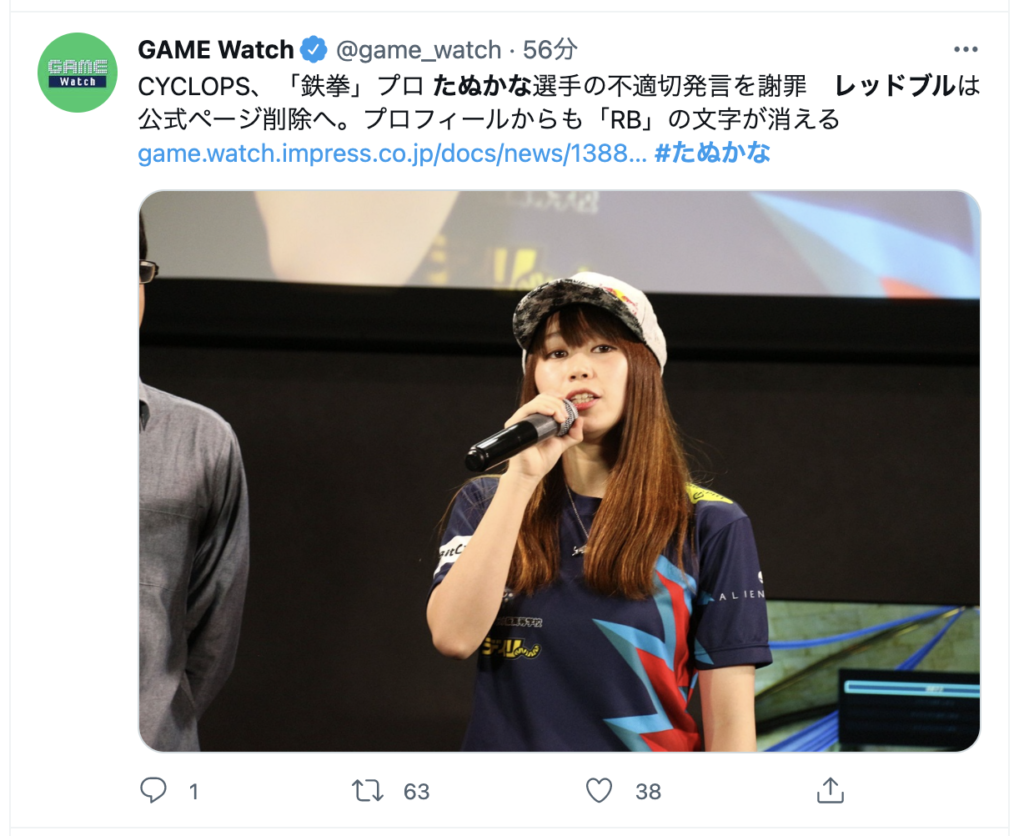Click the retweet count 63
1024x836 pixels.
click(417, 792)
